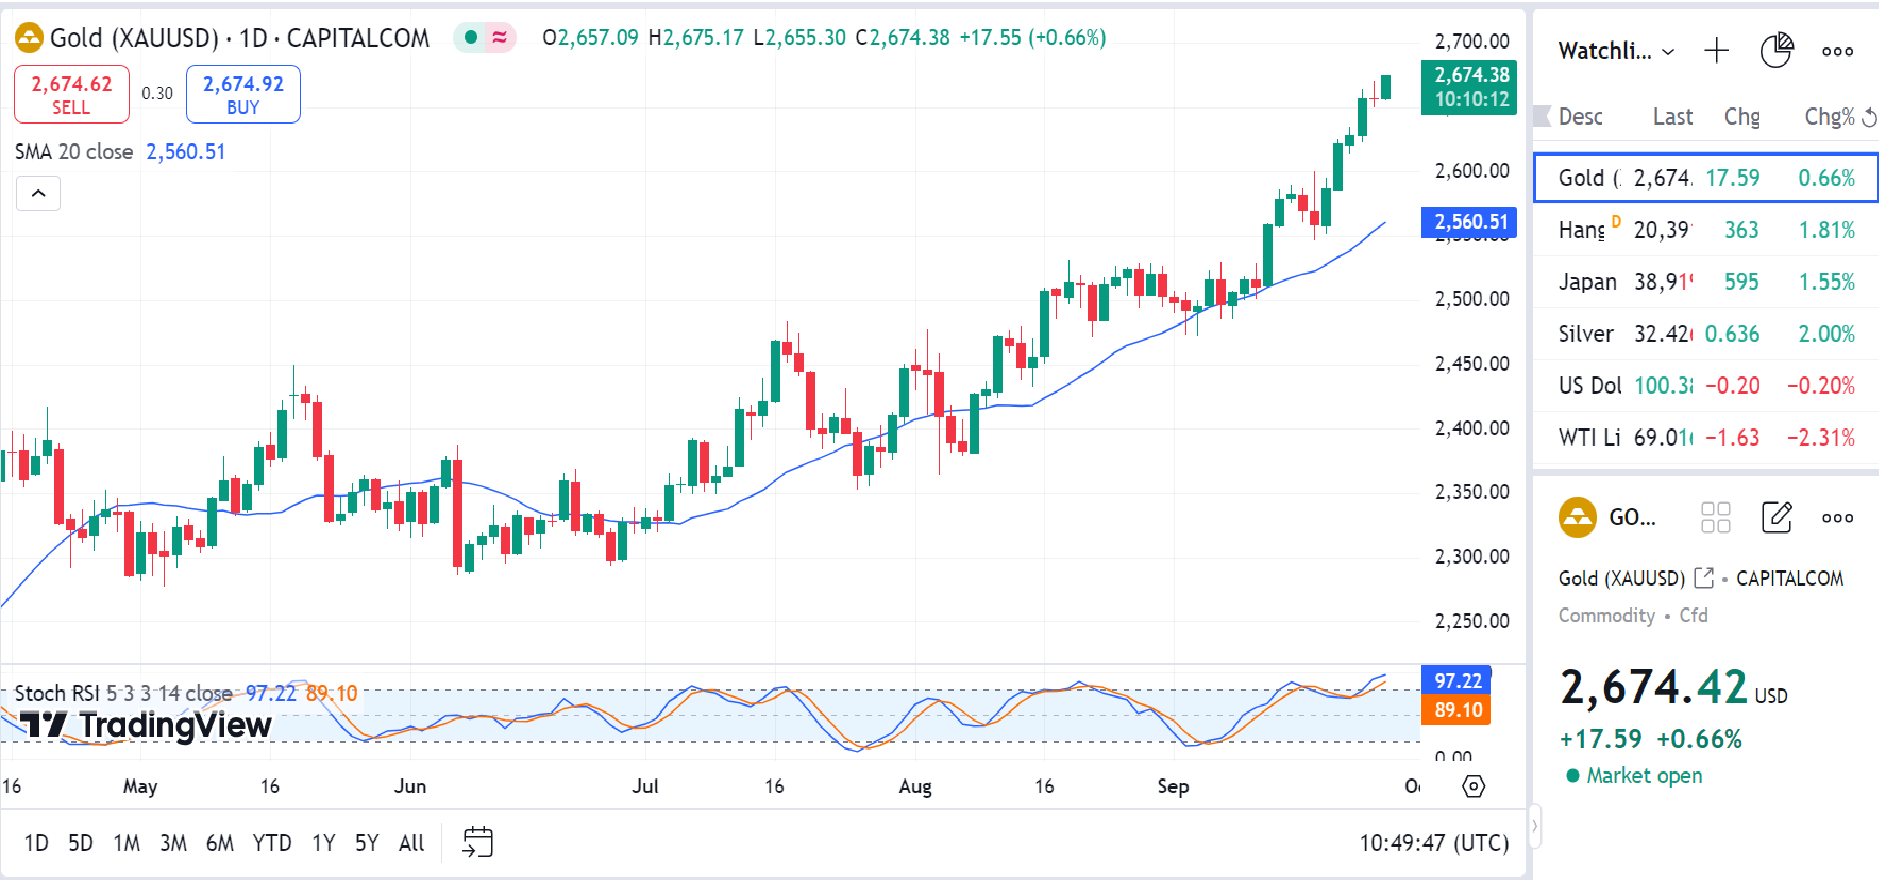Select the YTD time range

271,843
